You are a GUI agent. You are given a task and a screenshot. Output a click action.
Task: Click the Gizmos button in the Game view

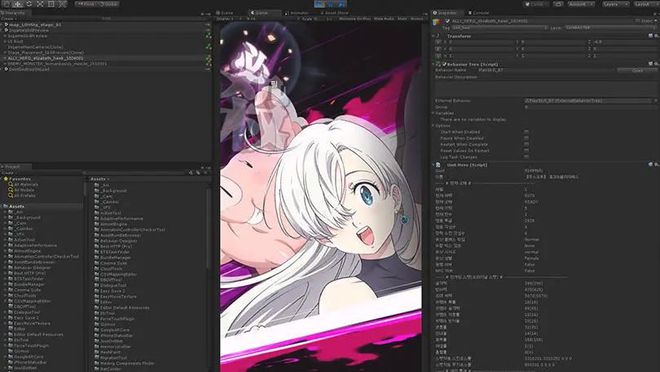[417, 19]
